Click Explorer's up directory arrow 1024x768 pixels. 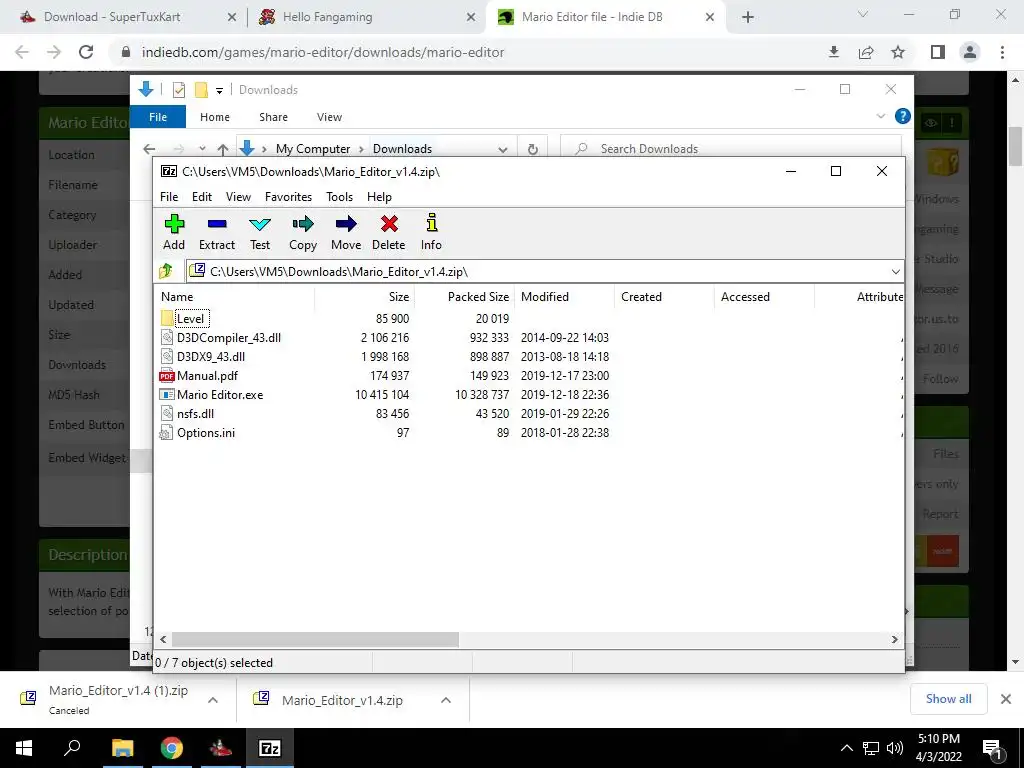click(x=223, y=149)
